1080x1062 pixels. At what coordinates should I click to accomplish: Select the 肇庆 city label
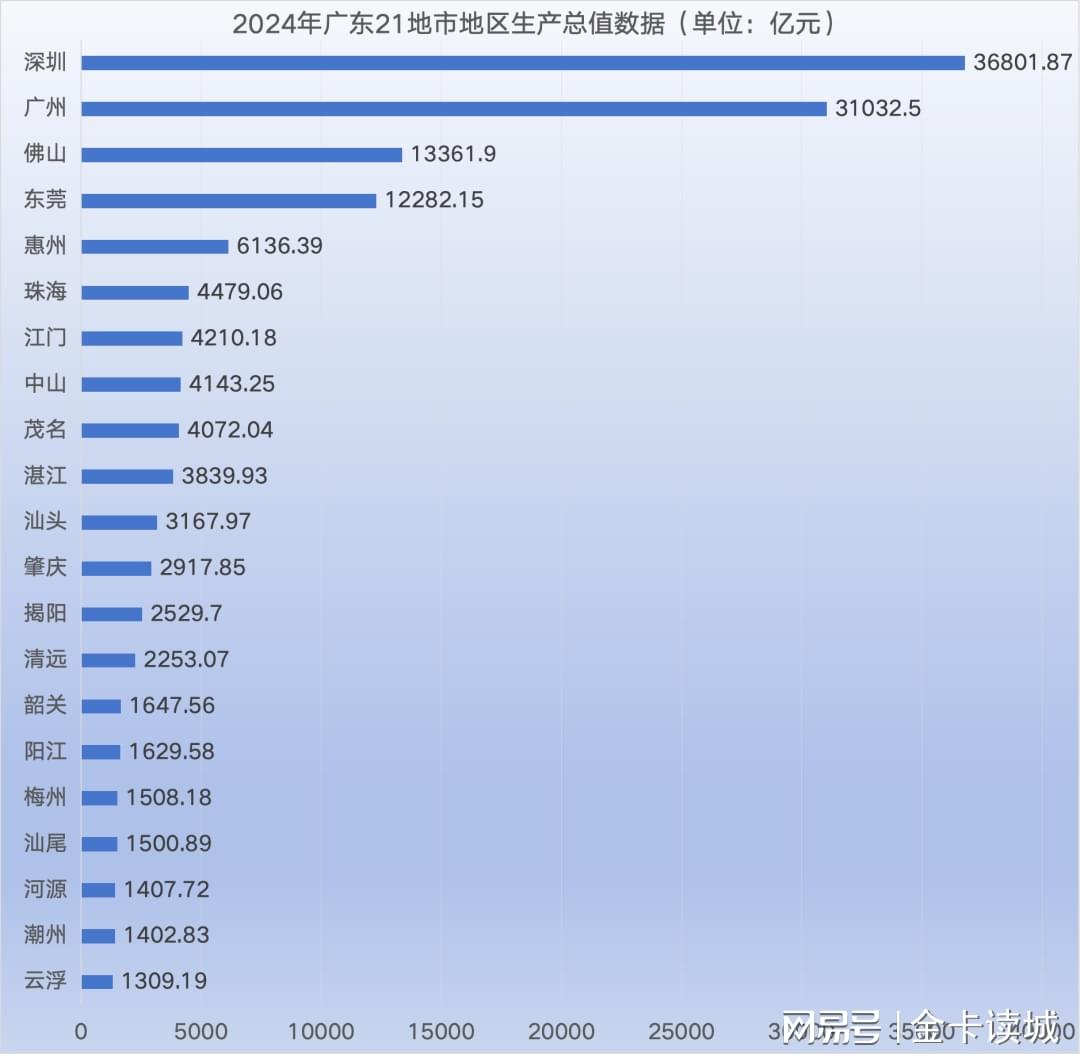point(45,567)
